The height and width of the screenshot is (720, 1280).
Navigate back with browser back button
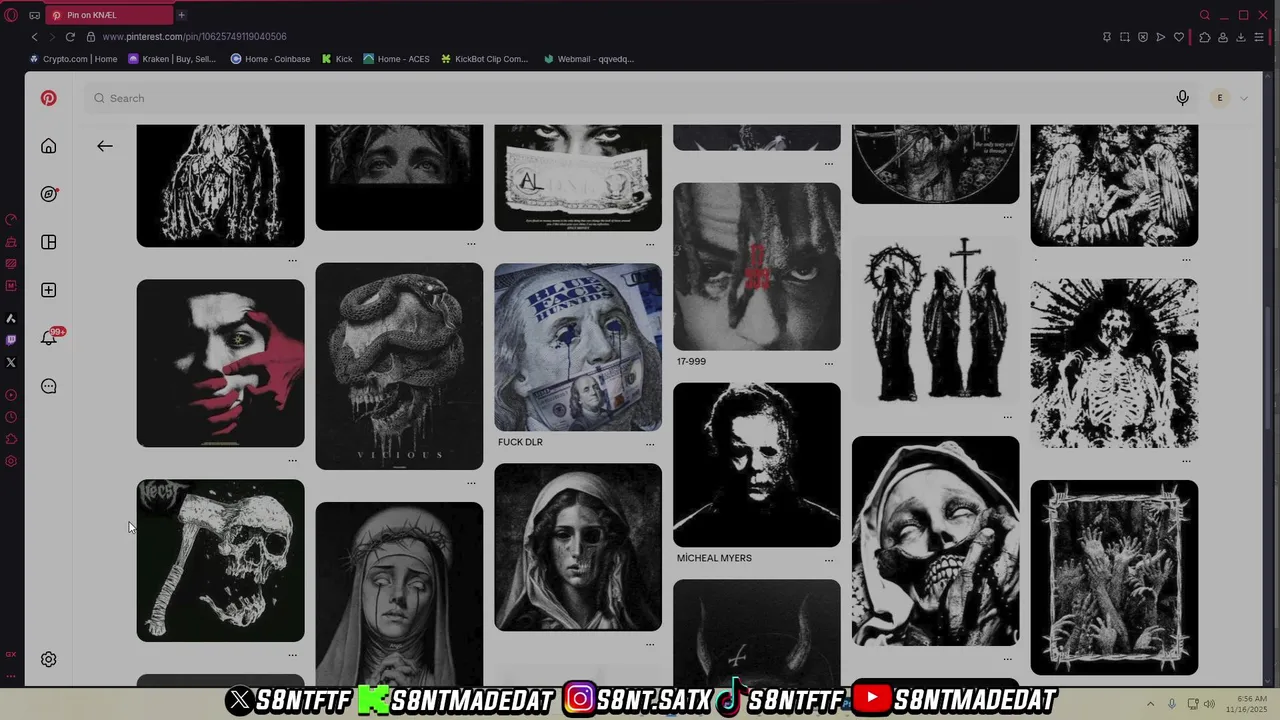tap(34, 37)
